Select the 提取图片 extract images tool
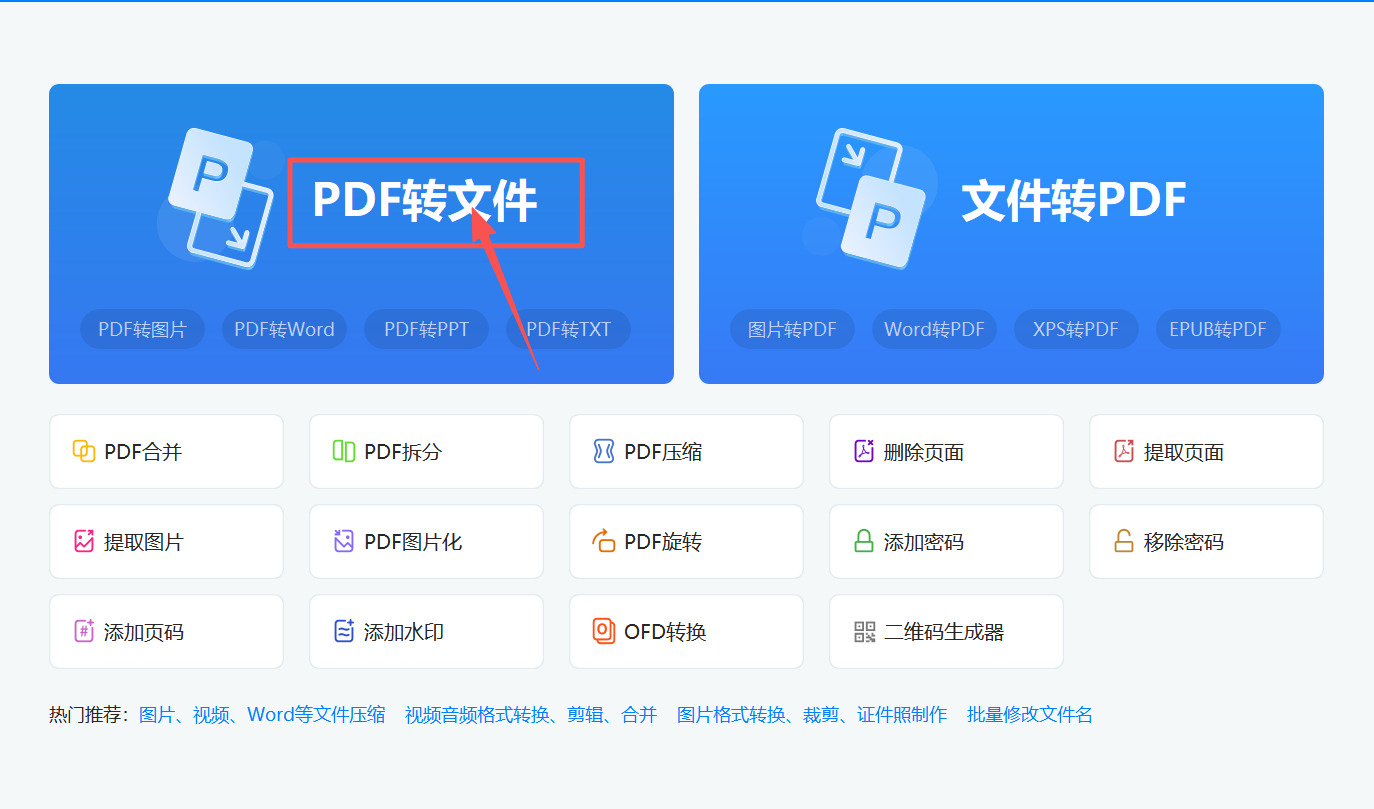 [166, 541]
